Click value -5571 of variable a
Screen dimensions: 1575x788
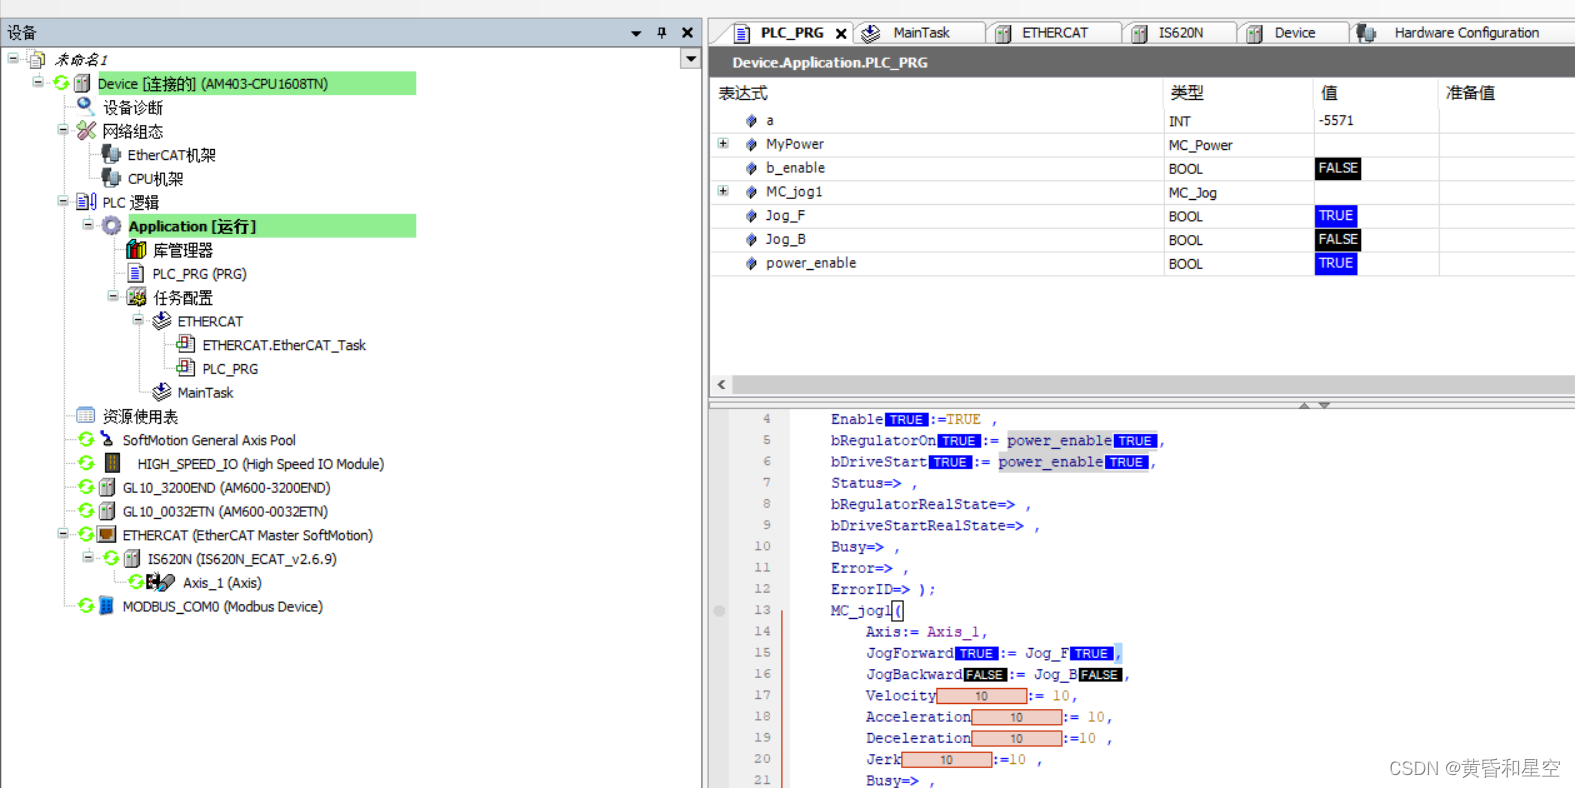1336,120
